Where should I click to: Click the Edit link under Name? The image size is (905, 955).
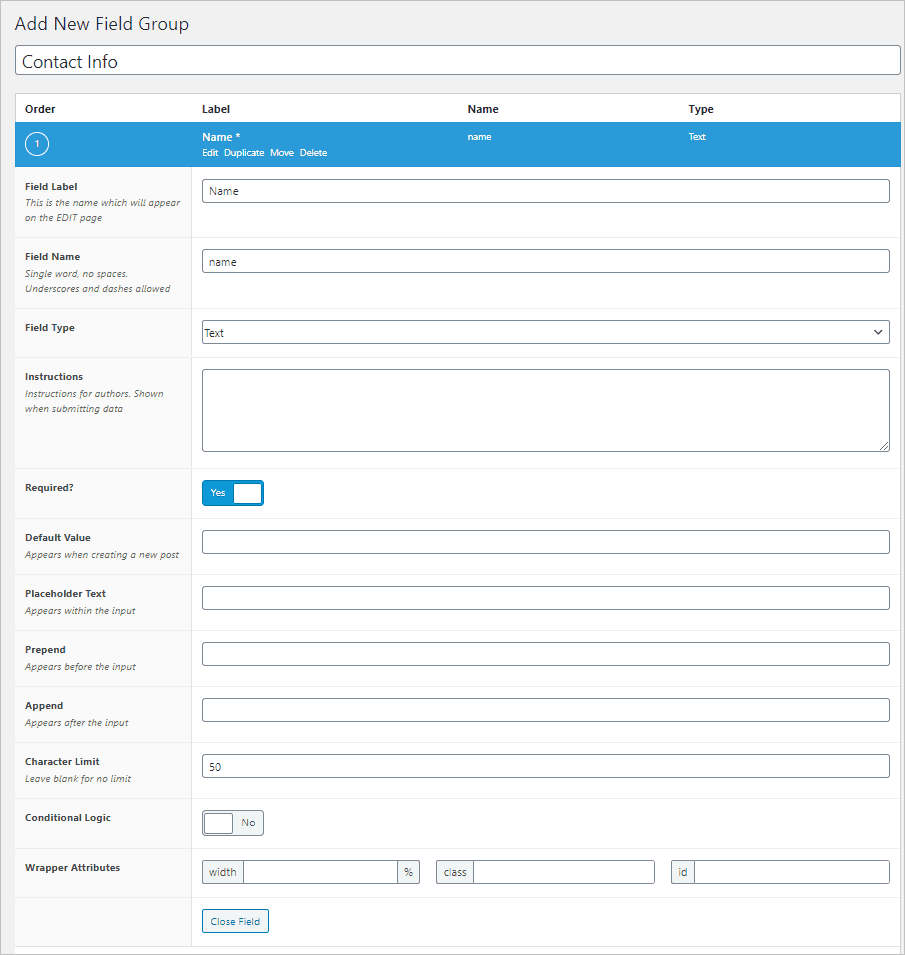pyautogui.click(x=210, y=153)
